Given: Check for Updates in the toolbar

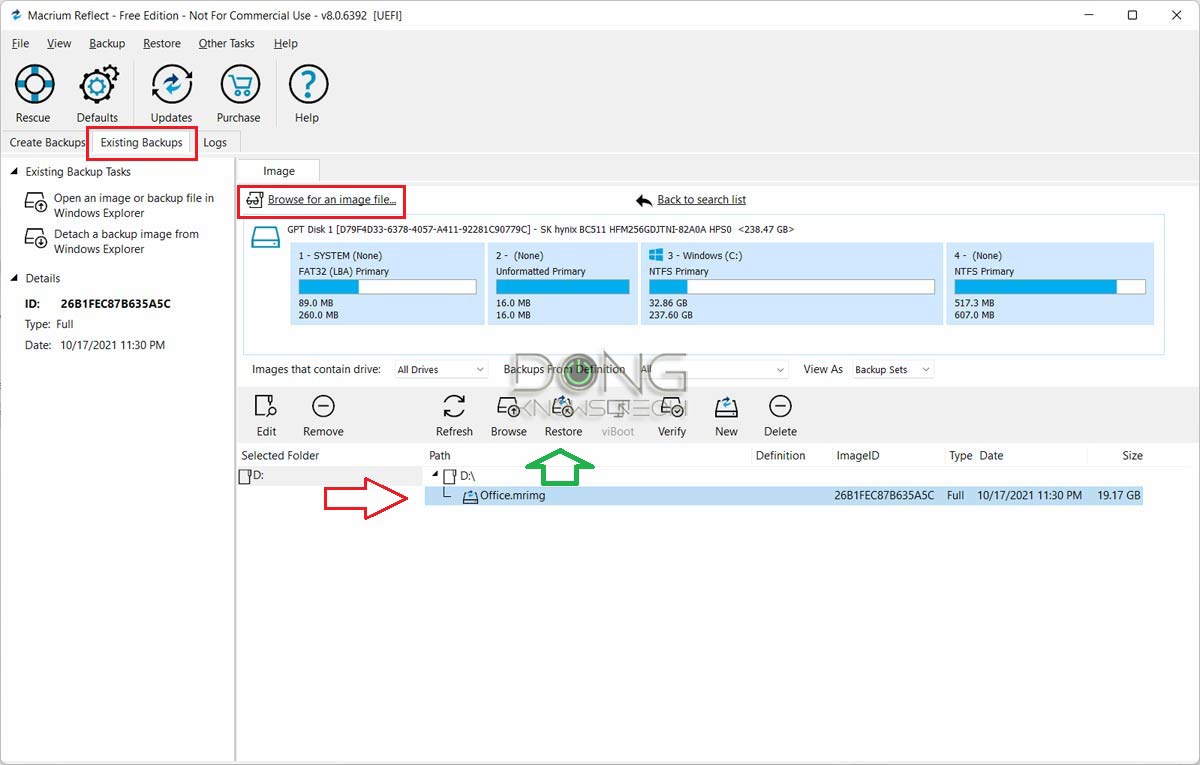Looking at the screenshot, I should [x=171, y=94].
